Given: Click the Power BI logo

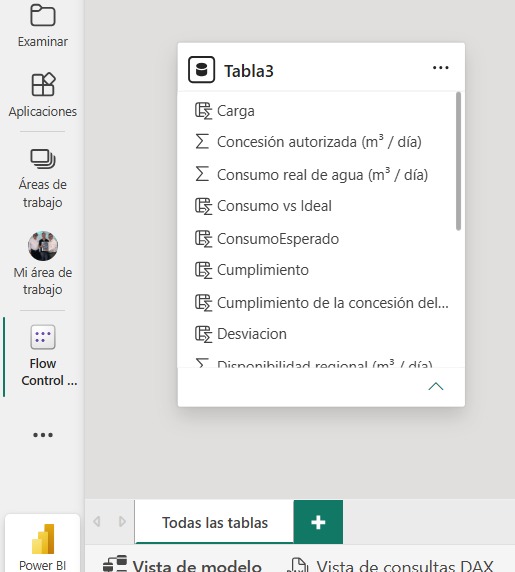Looking at the screenshot, I should 43,539.
